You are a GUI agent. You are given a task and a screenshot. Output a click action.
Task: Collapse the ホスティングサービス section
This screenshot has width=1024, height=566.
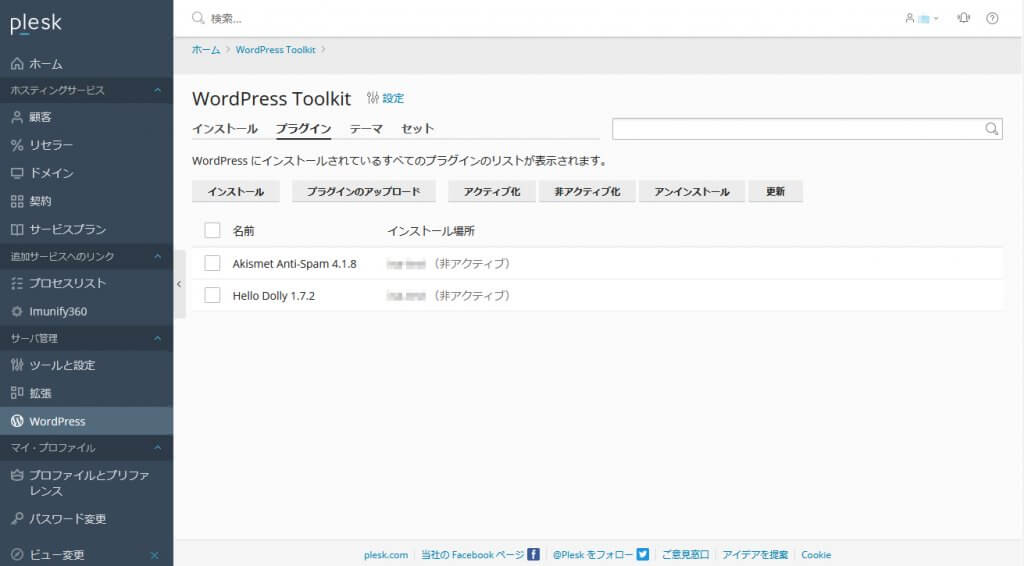[x=157, y=90]
